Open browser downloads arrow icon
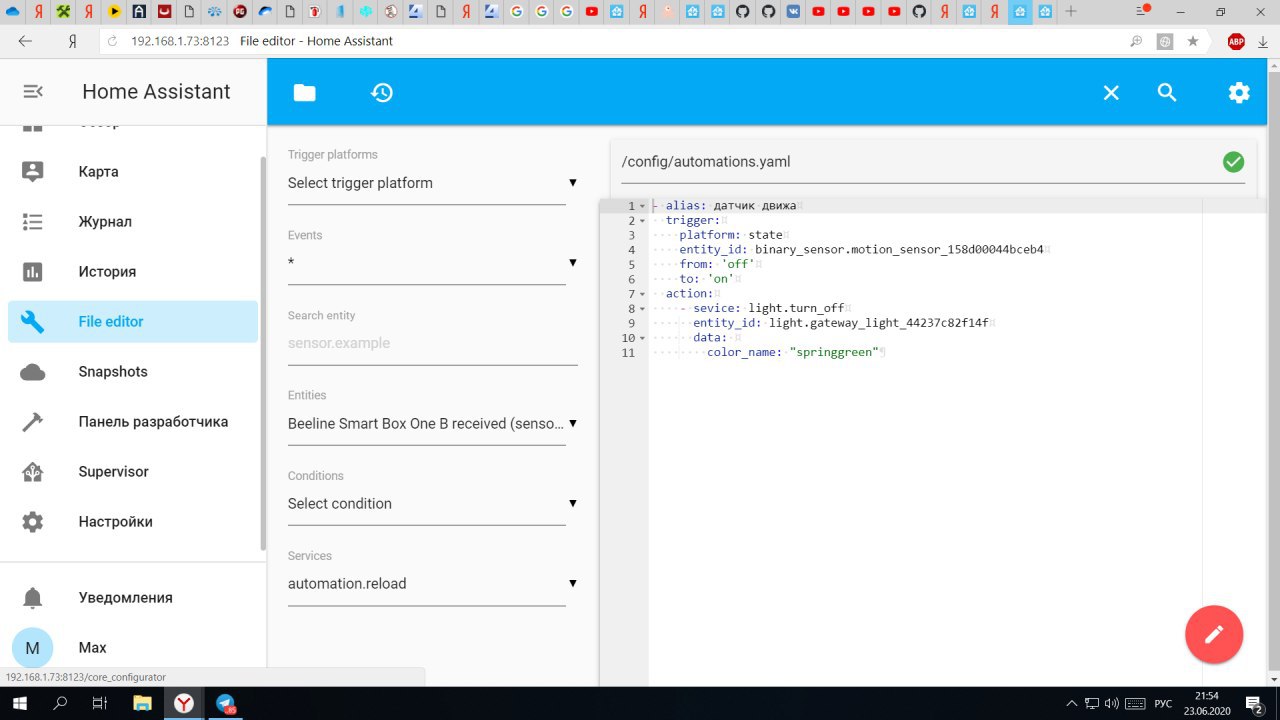 point(1263,41)
